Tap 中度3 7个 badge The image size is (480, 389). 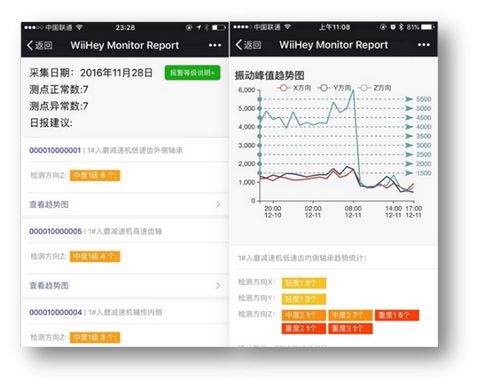350,315
